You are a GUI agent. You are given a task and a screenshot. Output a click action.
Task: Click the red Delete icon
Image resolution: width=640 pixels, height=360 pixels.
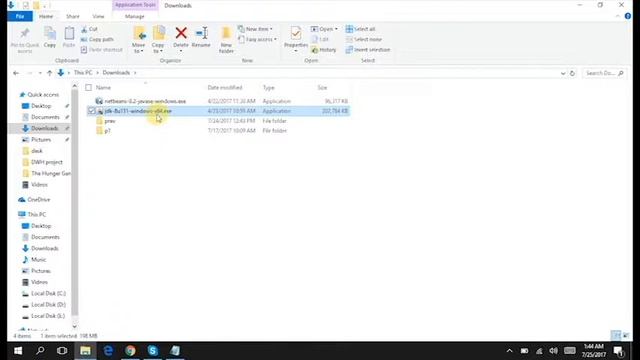181,33
